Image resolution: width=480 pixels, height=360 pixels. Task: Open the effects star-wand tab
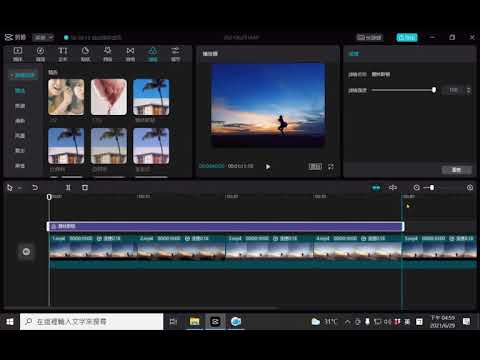108,54
